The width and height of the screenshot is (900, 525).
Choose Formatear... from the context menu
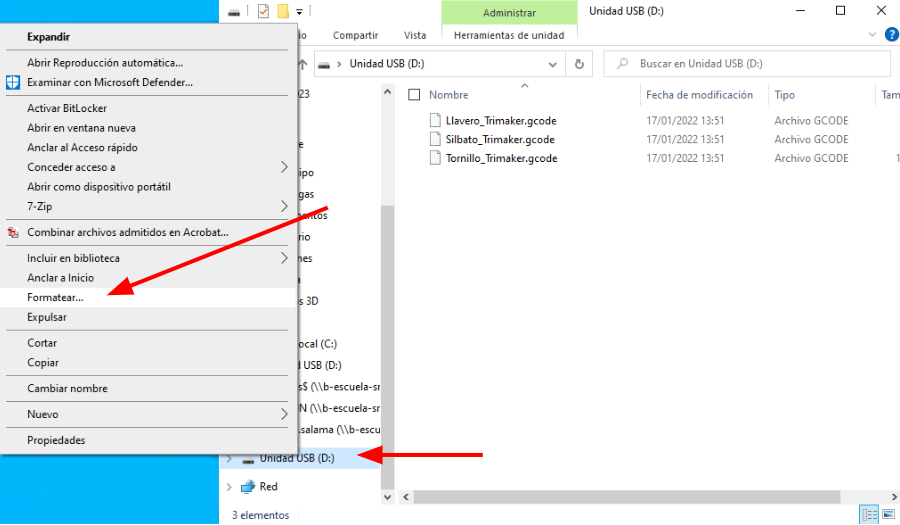tap(55, 297)
